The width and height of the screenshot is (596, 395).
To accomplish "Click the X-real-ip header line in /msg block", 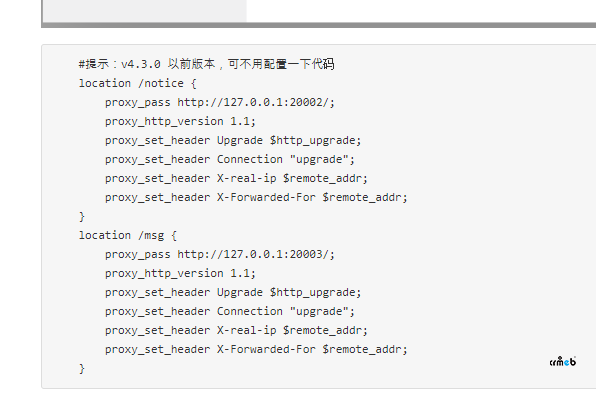I will (x=236, y=330).
